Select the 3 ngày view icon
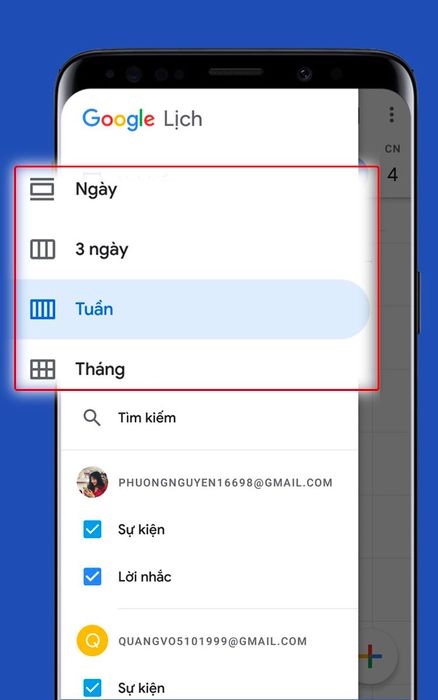438x700 pixels. [42, 249]
